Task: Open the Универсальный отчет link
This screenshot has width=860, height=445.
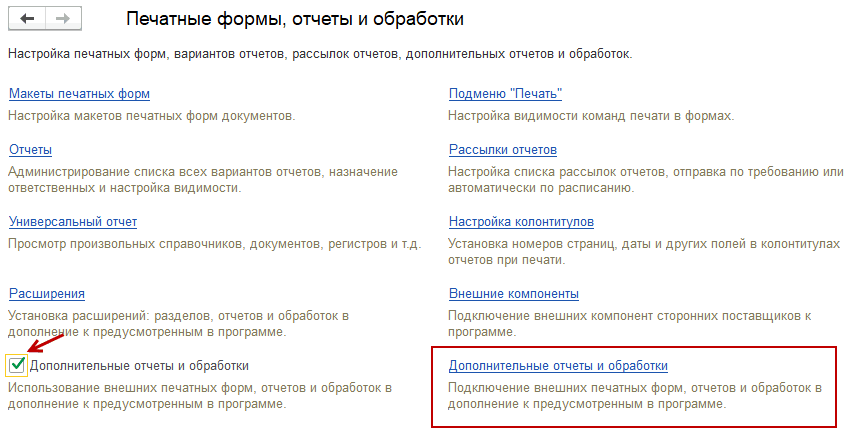Action: point(73,222)
